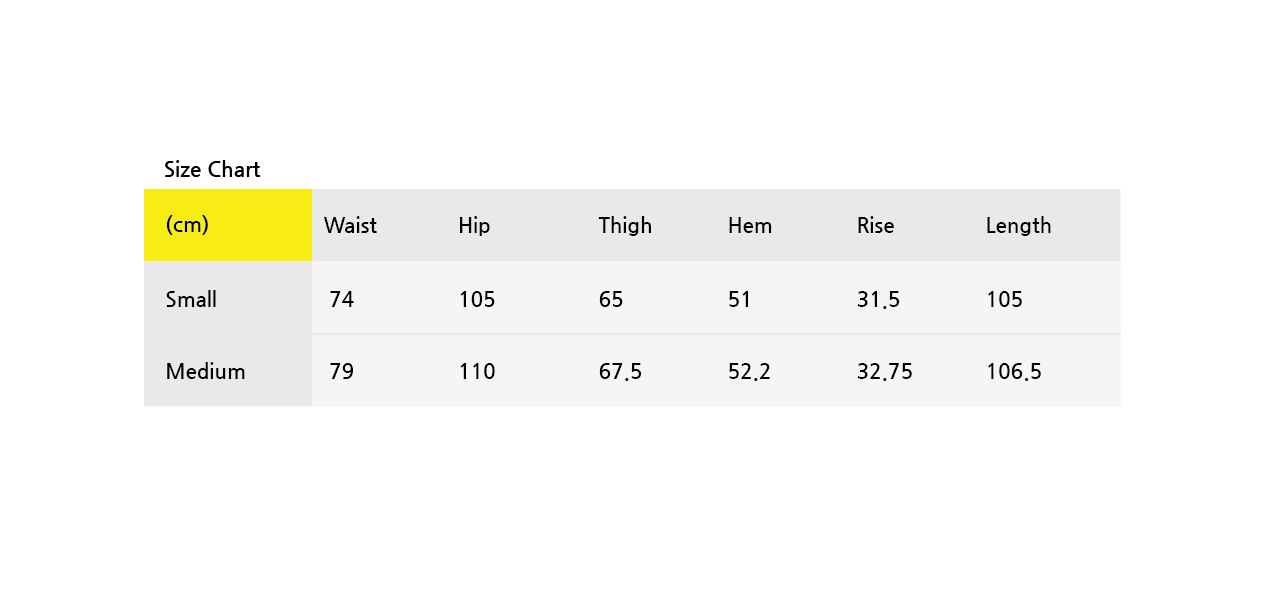Screen dimensions: 1265x596
Task: Click the Small hem value 51
Action: tap(739, 299)
